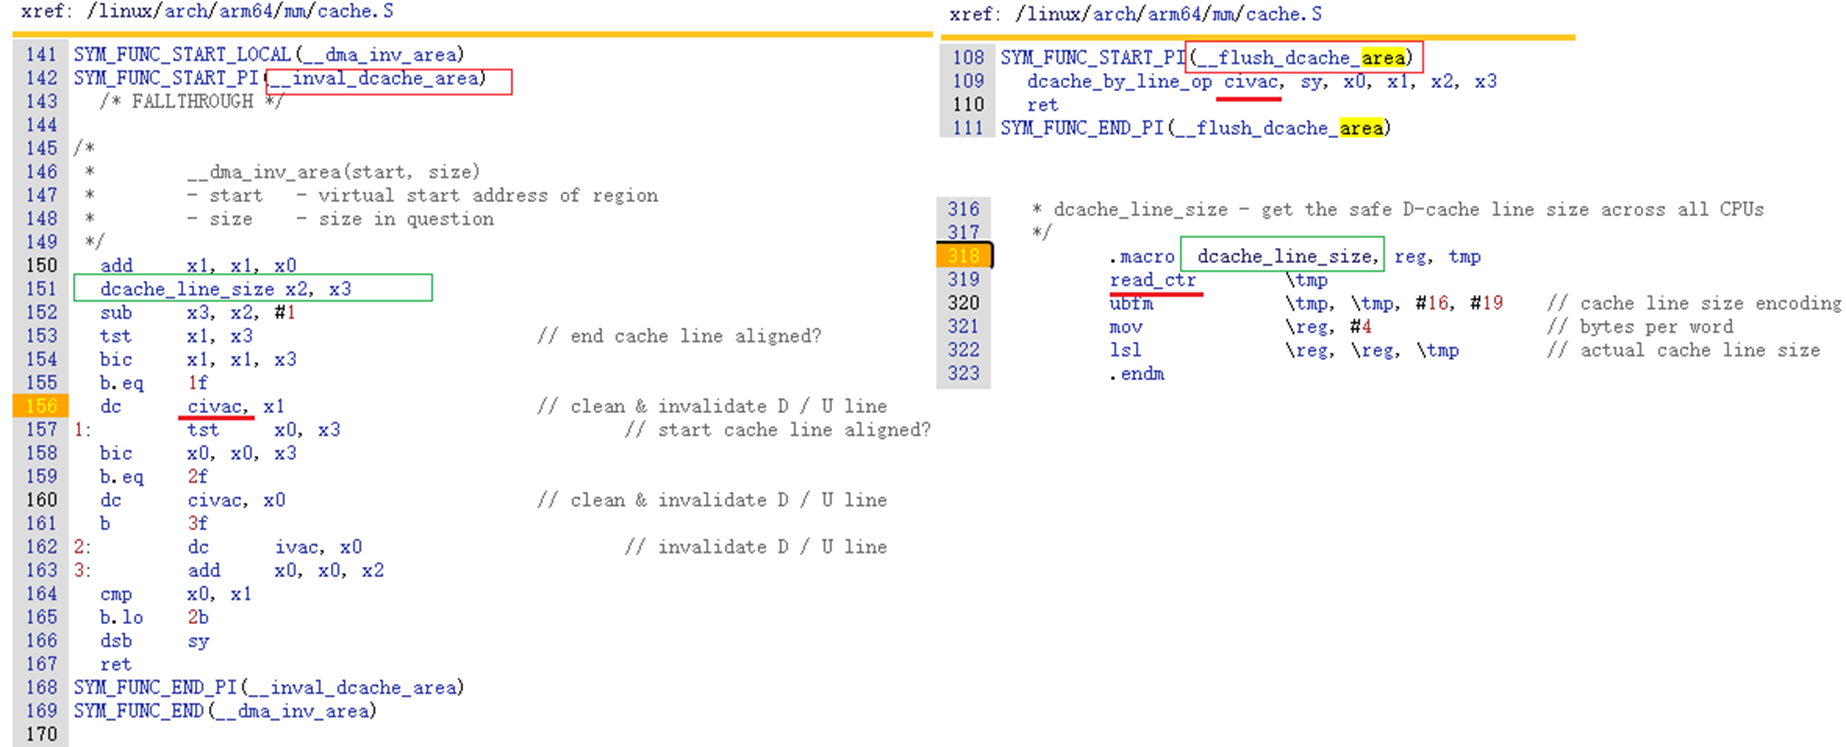Viewport: 1846px width, 747px height.
Task: Click ivac operand on line 162
Action: 297,547
